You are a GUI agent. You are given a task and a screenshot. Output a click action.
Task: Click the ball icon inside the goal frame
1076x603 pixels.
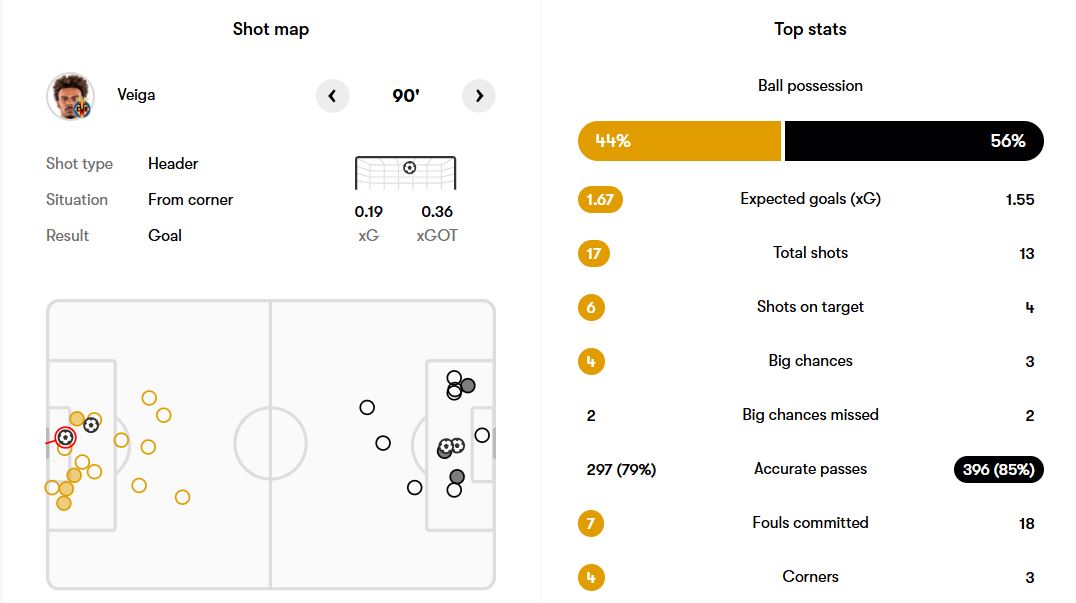(409, 167)
